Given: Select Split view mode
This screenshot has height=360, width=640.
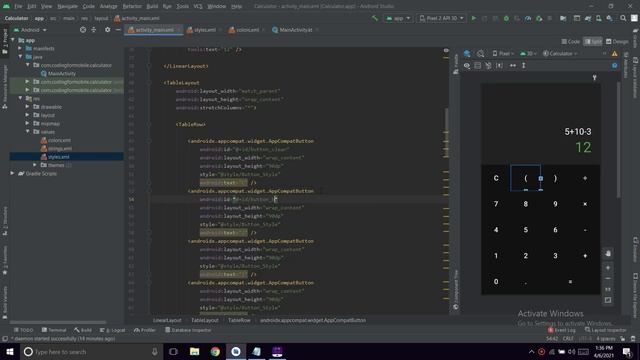Looking at the screenshot, I should 593,42.
